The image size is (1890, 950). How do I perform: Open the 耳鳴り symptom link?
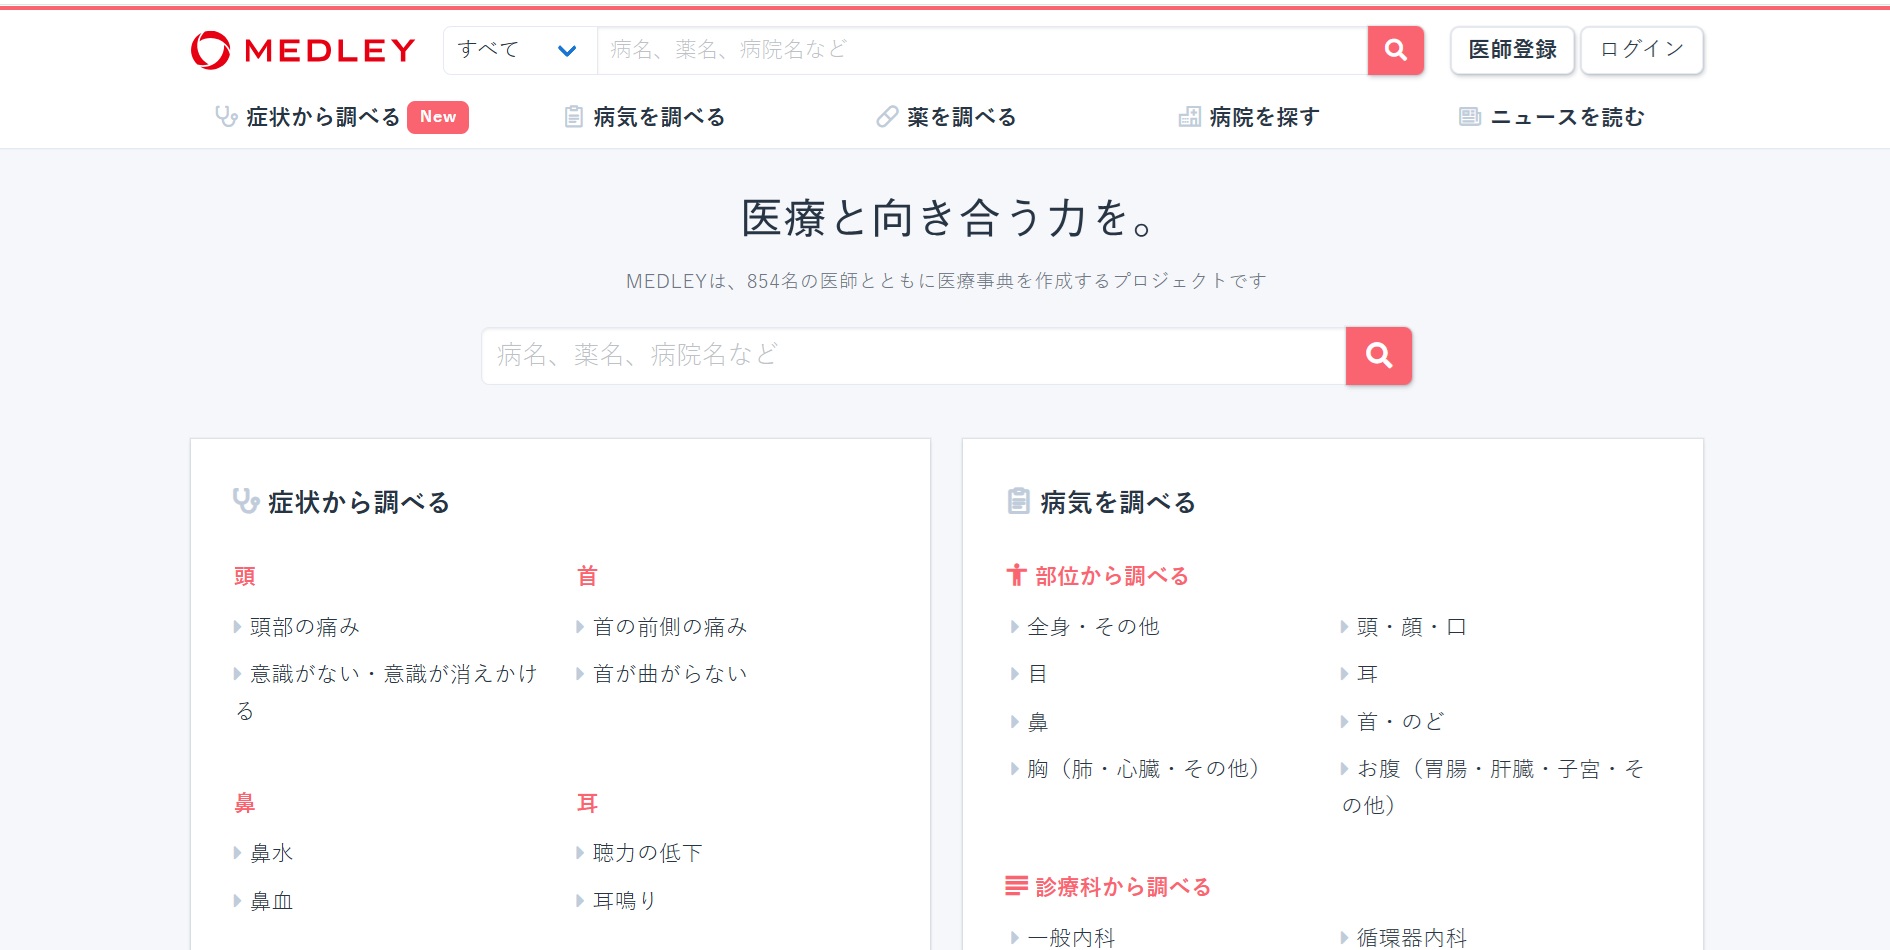624,901
